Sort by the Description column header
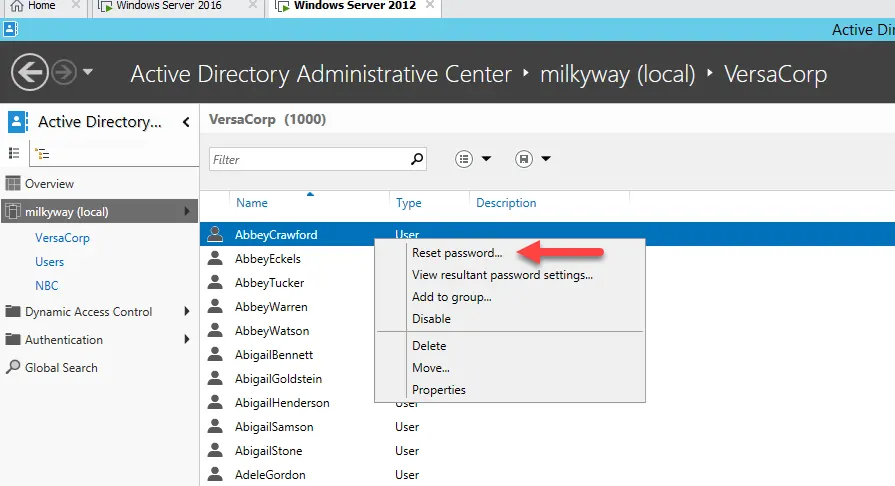 coord(506,203)
